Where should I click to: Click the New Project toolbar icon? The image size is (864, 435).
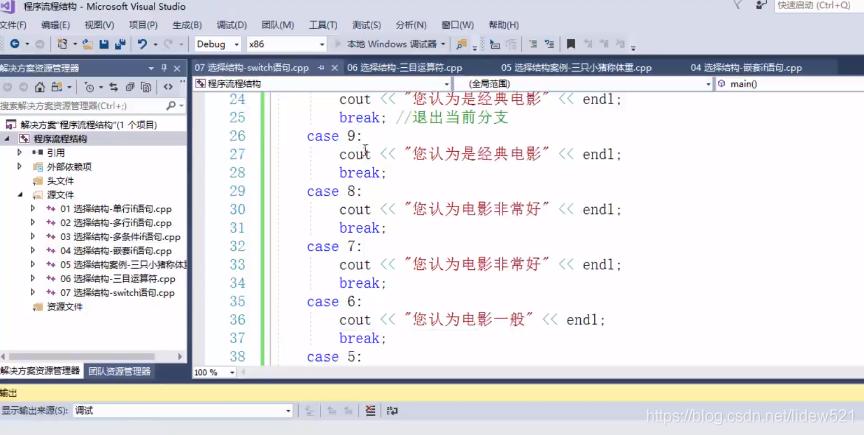(63, 44)
